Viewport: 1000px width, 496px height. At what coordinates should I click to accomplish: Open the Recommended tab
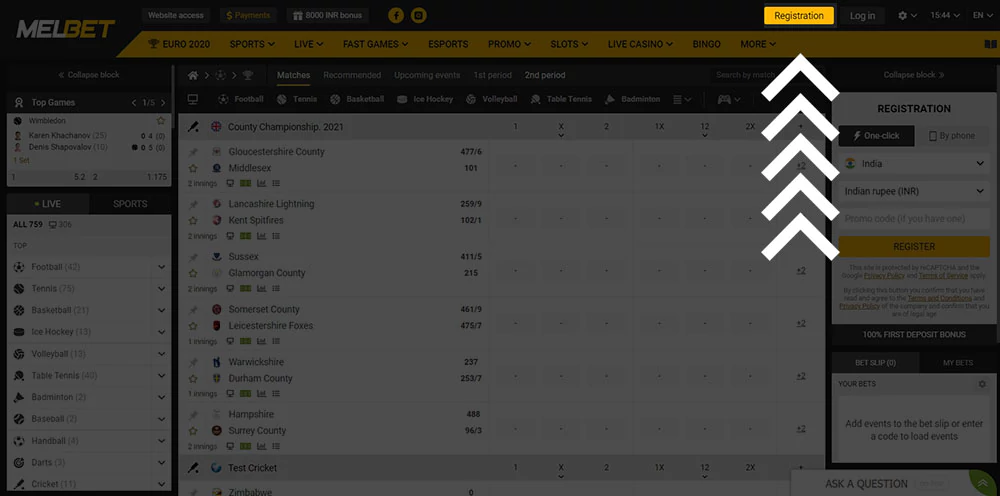pyautogui.click(x=352, y=75)
